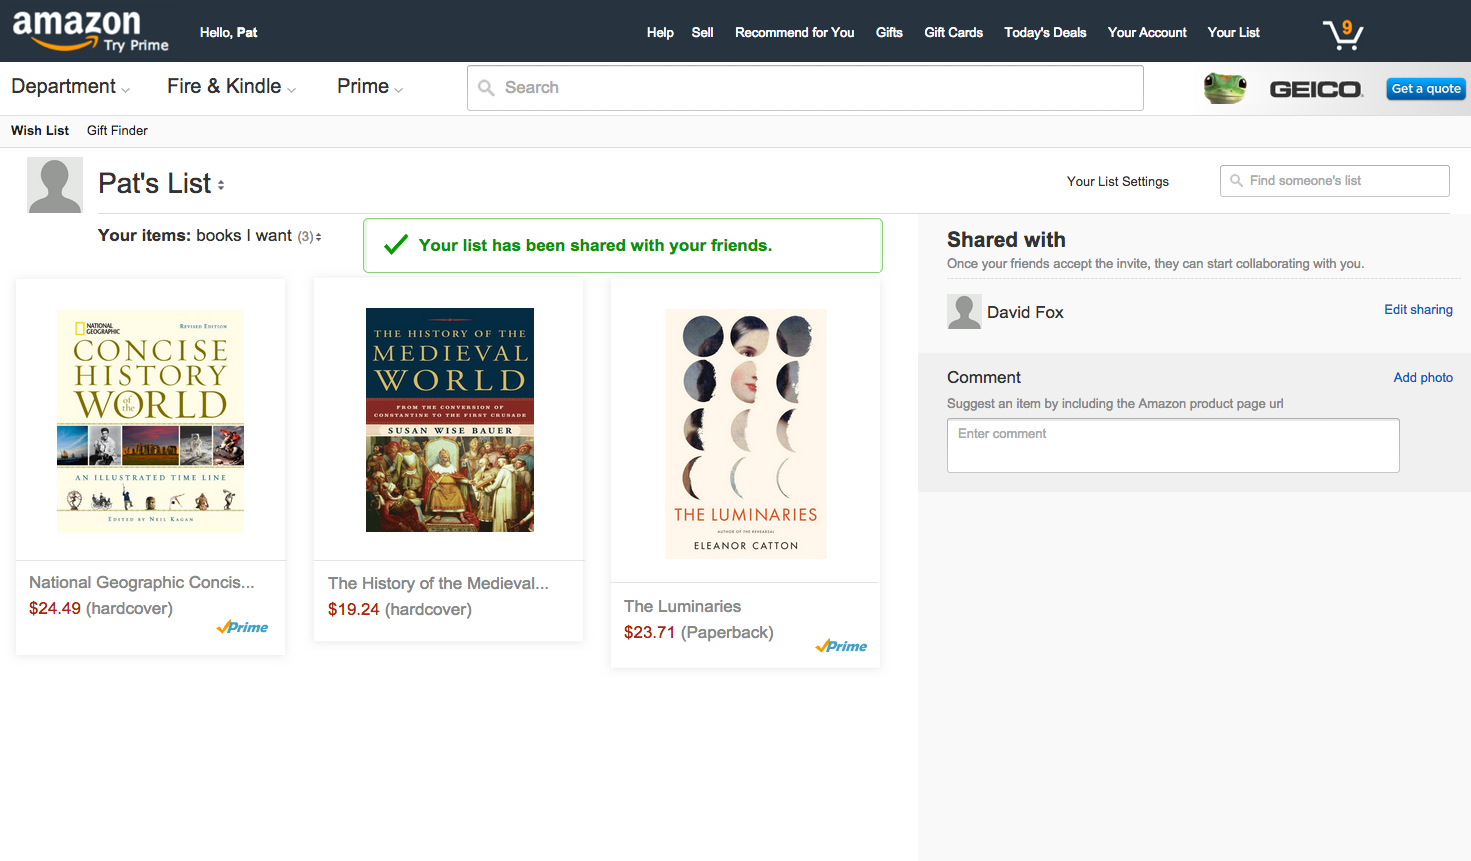Click the Hello, Pat greeting
The height and width of the screenshot is (861, 1471).
pos(228,32)
